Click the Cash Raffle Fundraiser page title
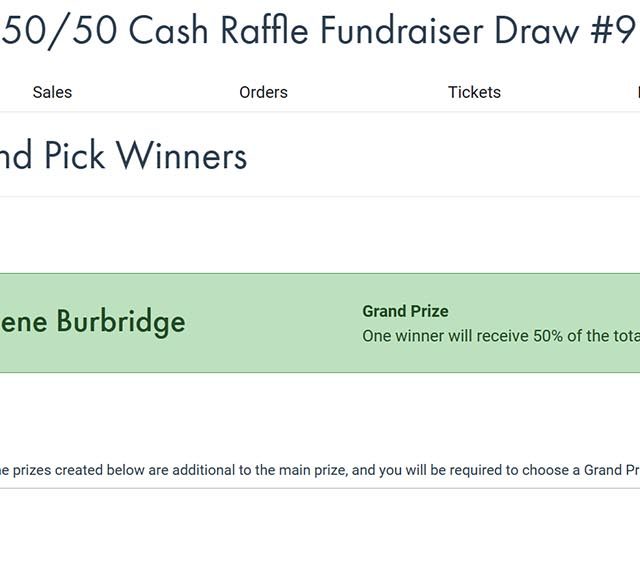Viewport: 640px width, 583px height. pos(318,32)
